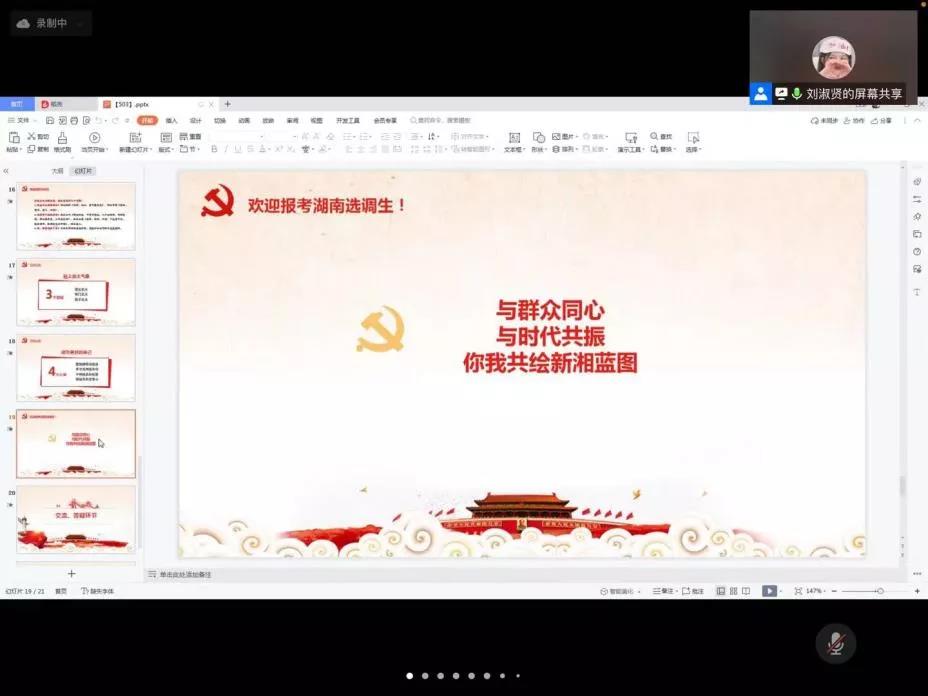Click the Format Painter (格式刷) icon

[x=62, y=138]
